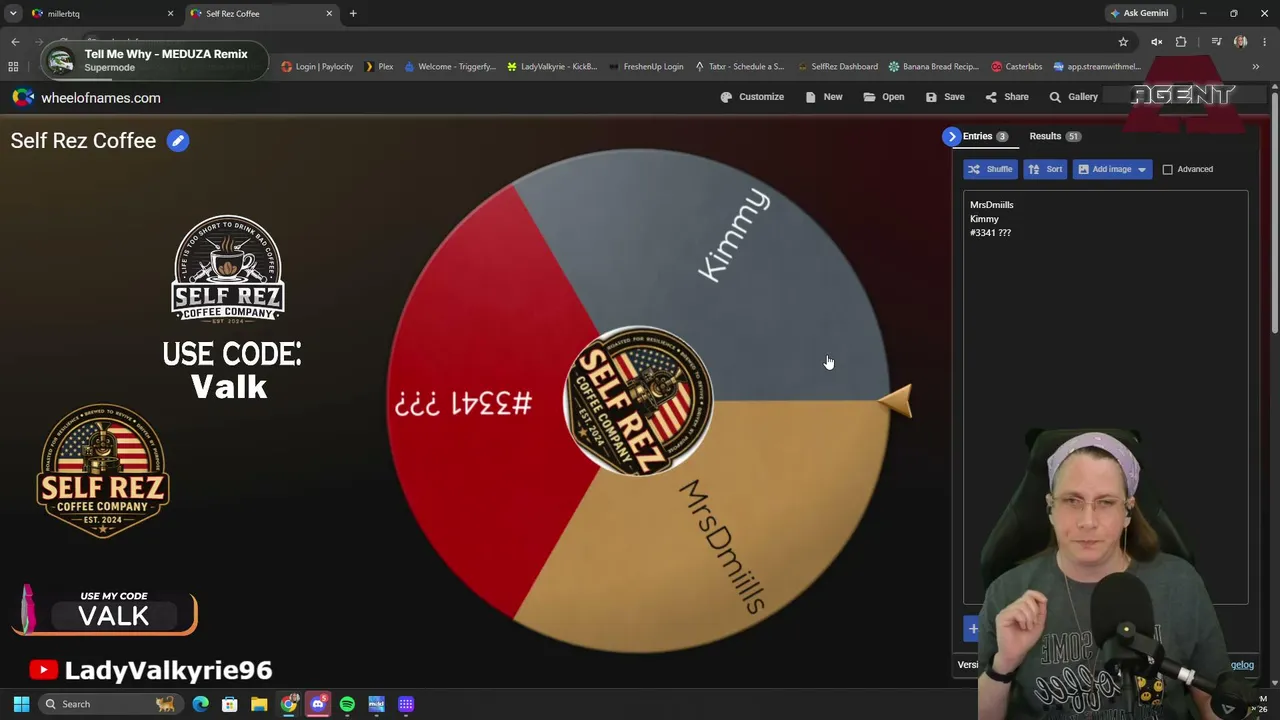The height and width of the screenshot is (720, 1280).
Task: Open Microsoft Store from the taskbar
Action: click(230, 704)
